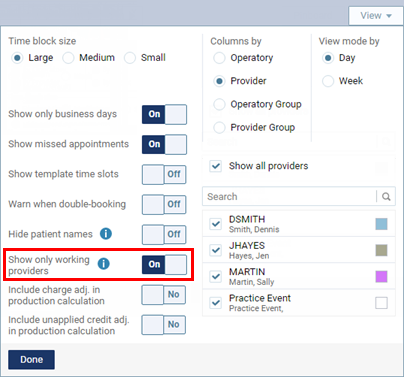Click the Done button
Screen dimensions: 404x377
pyautogui.click(x=31, y=360)
